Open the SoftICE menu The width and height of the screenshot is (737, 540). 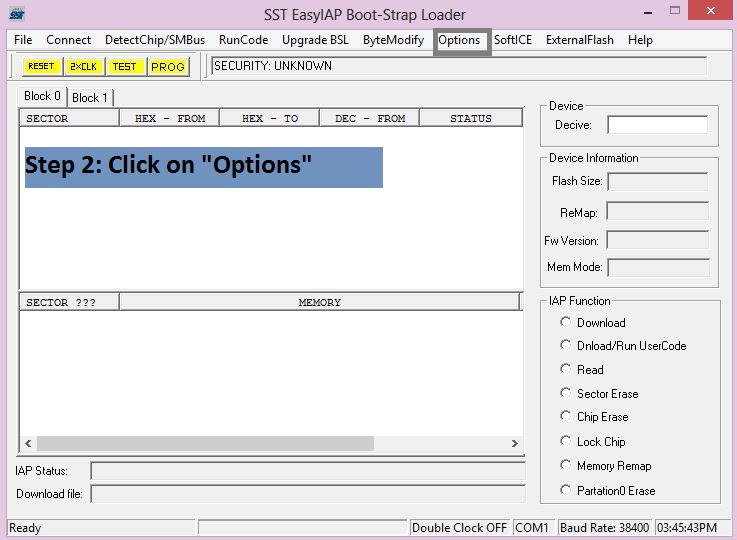[513, 40]
